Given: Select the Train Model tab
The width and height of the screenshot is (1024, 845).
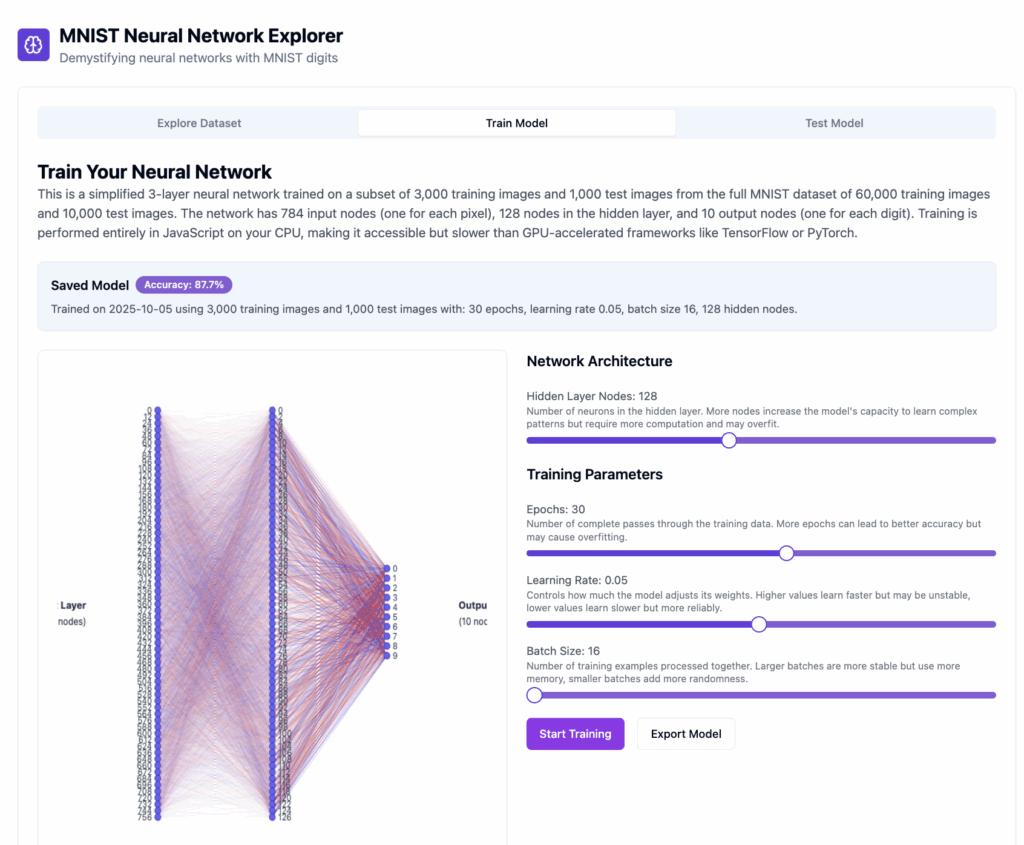Looking at the screenshot, I should click(x=516, y=123).
